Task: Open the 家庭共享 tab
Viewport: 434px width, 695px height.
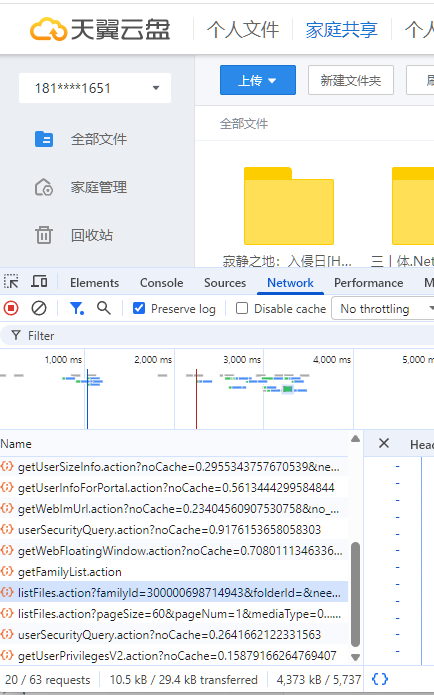Action: [341, 30]
